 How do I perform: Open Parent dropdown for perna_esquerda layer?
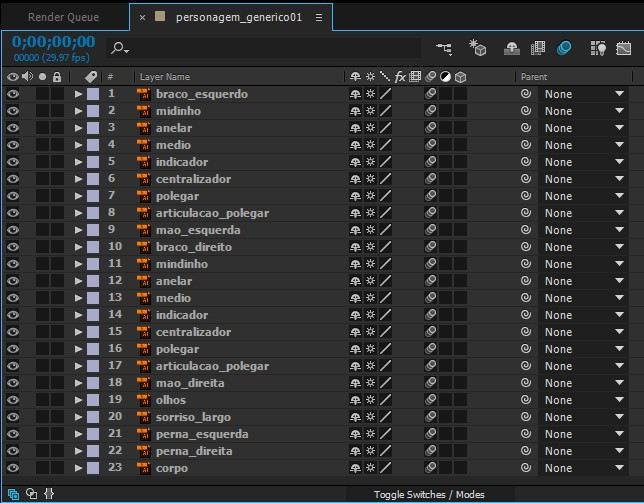coord(584,434)
